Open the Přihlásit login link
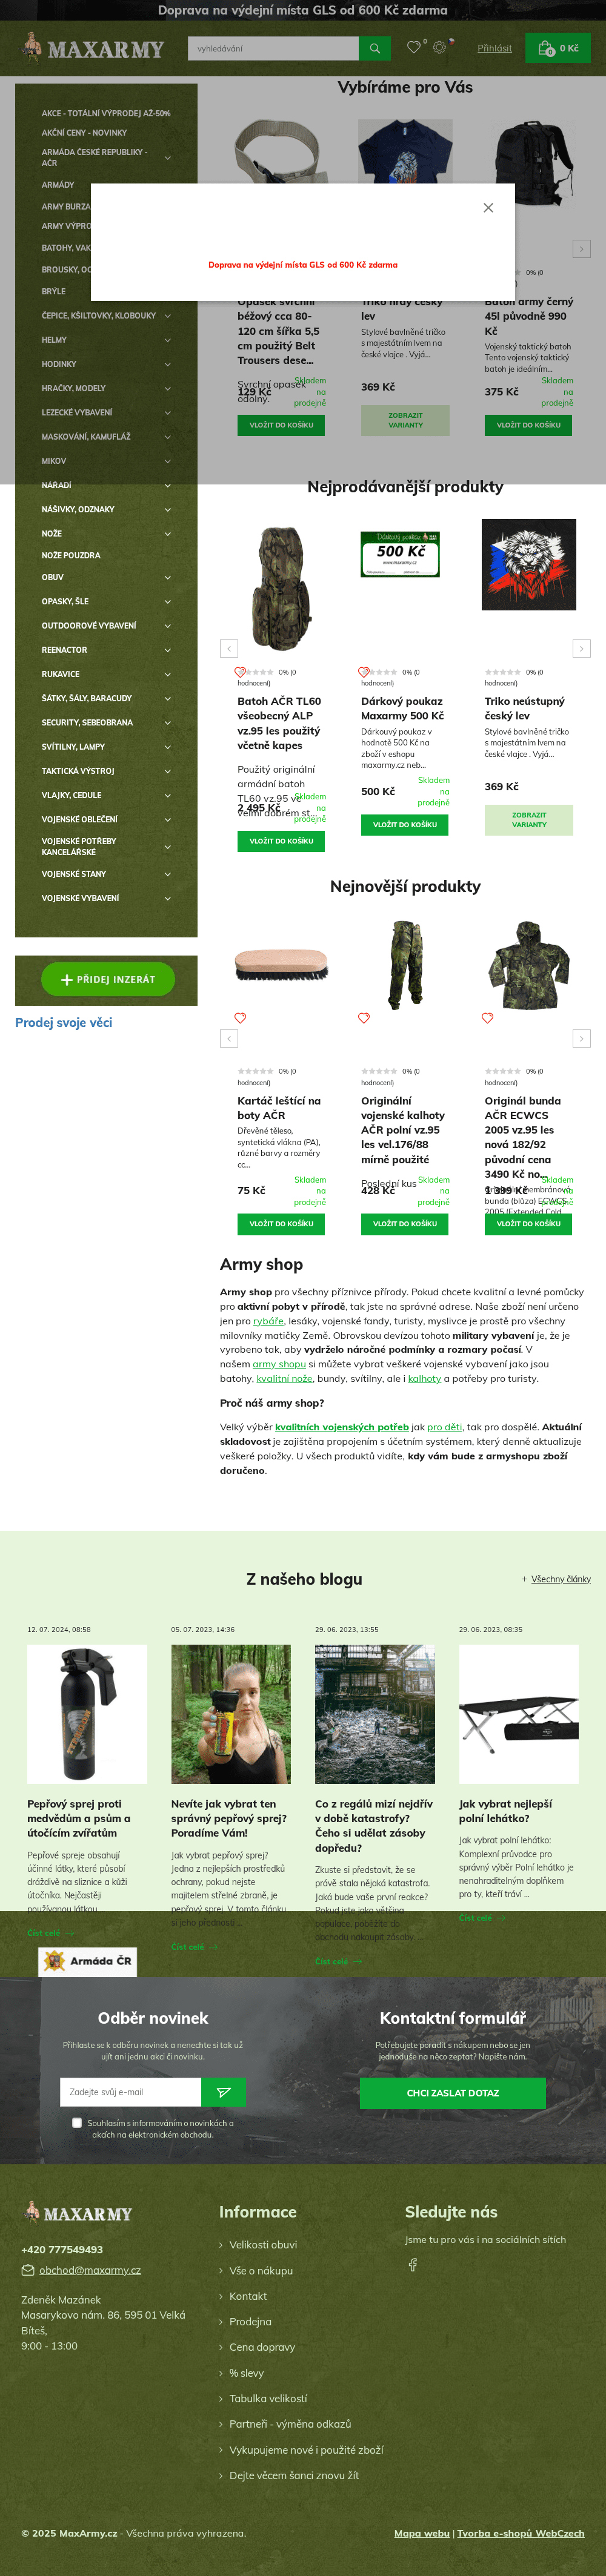 pyautogui.click(x=495, y=48)
